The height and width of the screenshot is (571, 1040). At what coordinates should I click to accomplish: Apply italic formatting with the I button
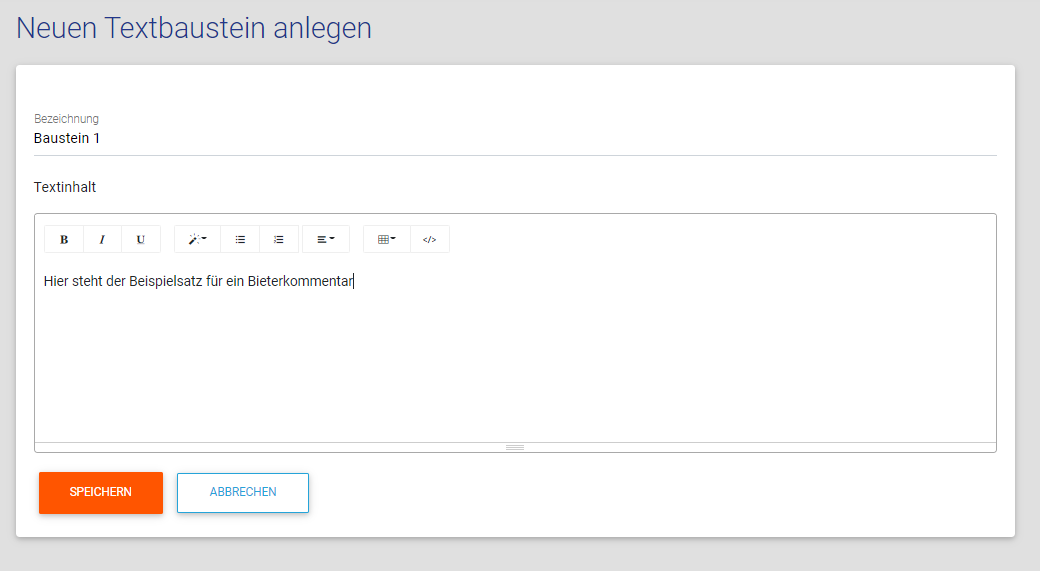(102, 240)
